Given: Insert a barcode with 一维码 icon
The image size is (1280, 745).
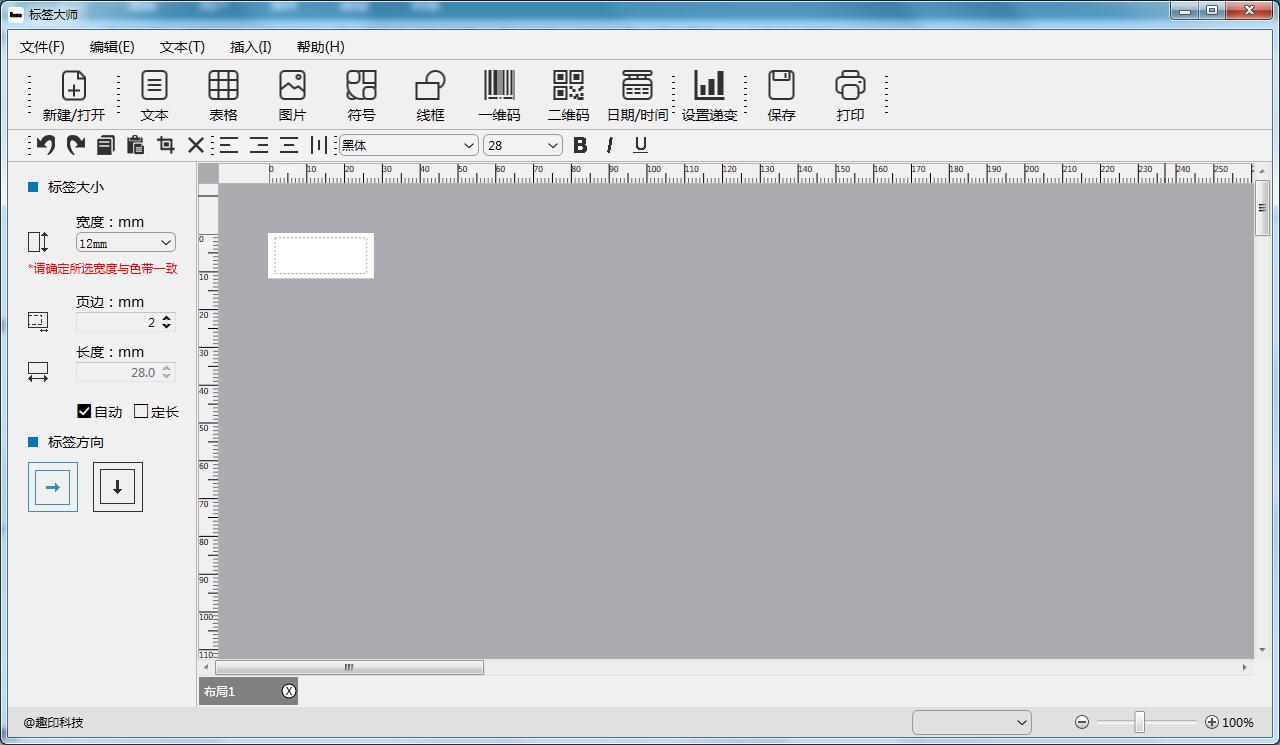Looking at the screenshot, I should coord(499,86).
